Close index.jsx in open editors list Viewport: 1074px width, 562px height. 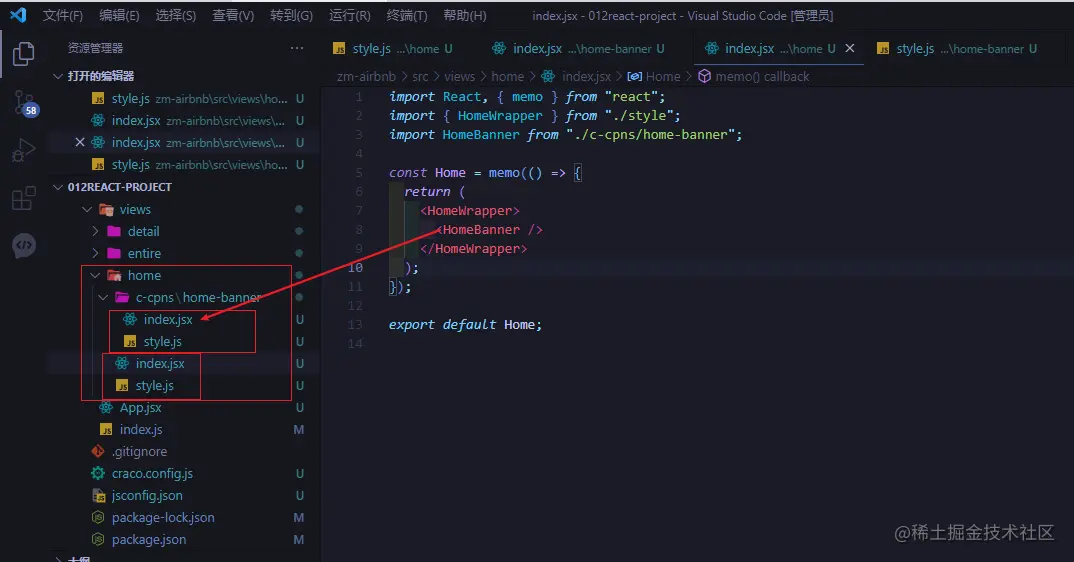point(79,143)
